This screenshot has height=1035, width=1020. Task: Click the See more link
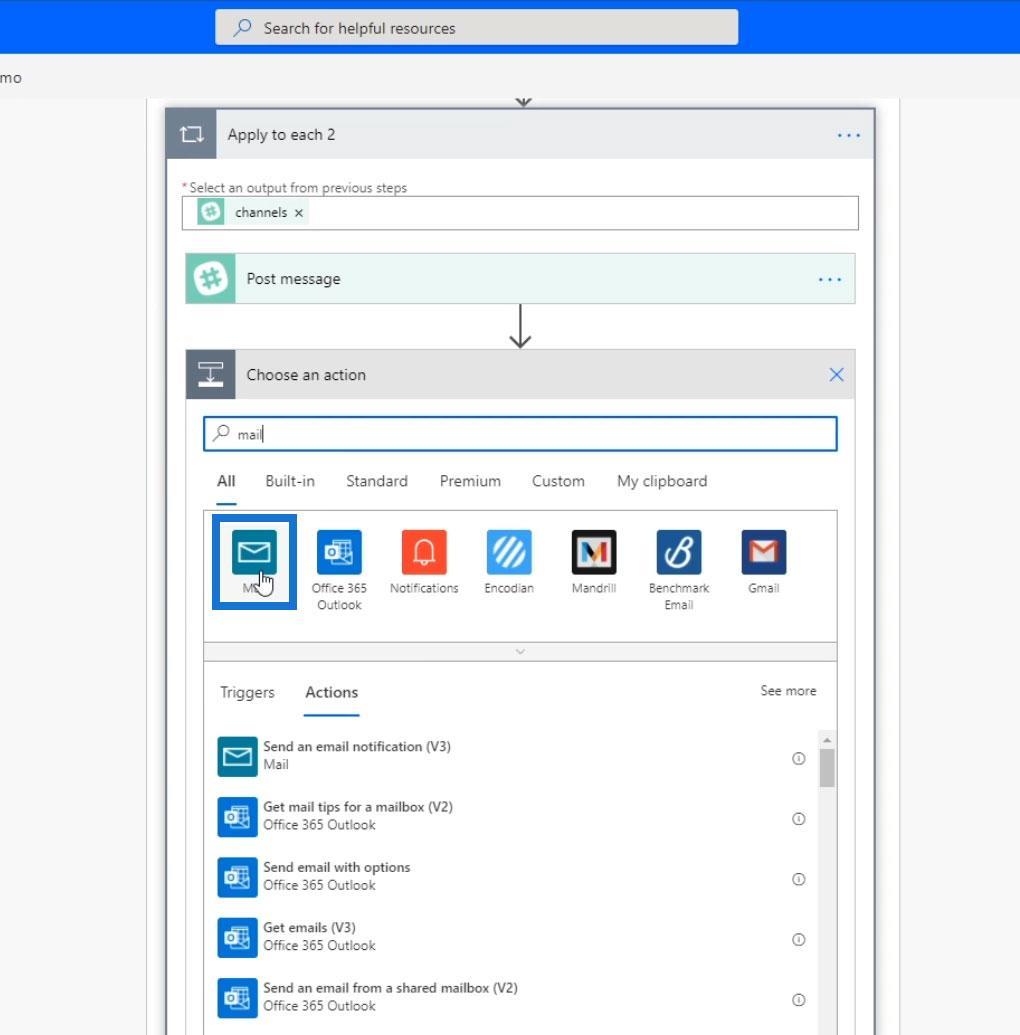(x=788, y=690)
